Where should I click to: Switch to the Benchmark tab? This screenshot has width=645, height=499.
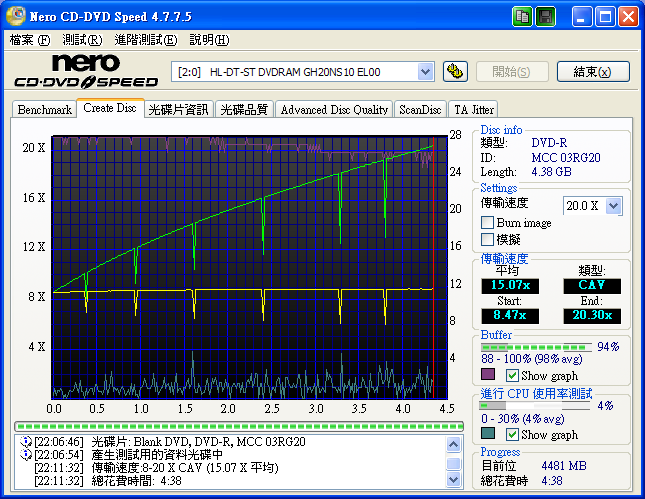click(44, 109)
